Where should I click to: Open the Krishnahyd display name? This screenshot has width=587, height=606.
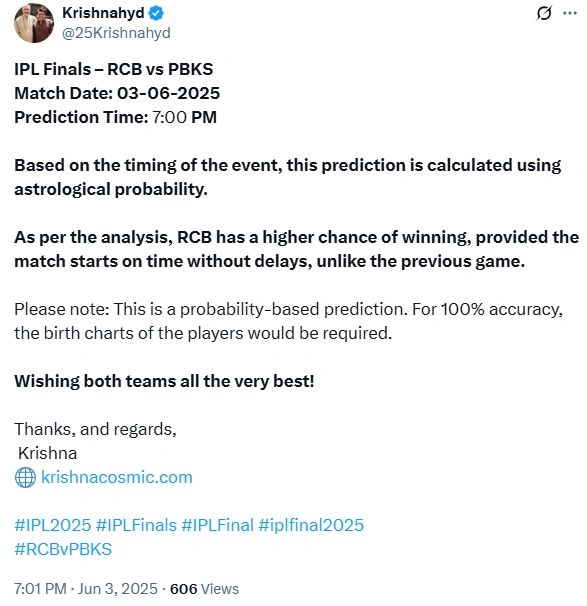[x=103, y=13]
